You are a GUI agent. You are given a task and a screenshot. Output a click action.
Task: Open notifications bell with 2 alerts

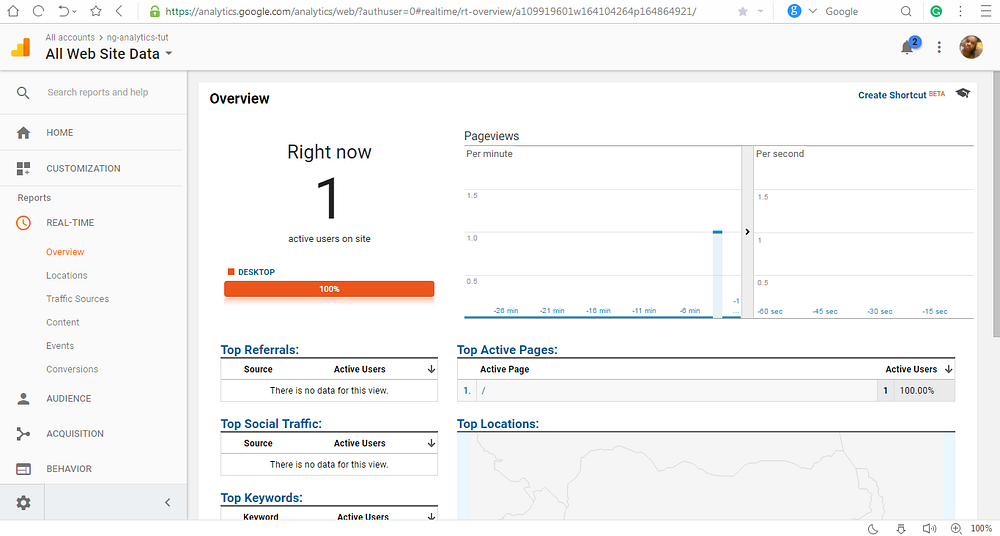pos(908,47)
